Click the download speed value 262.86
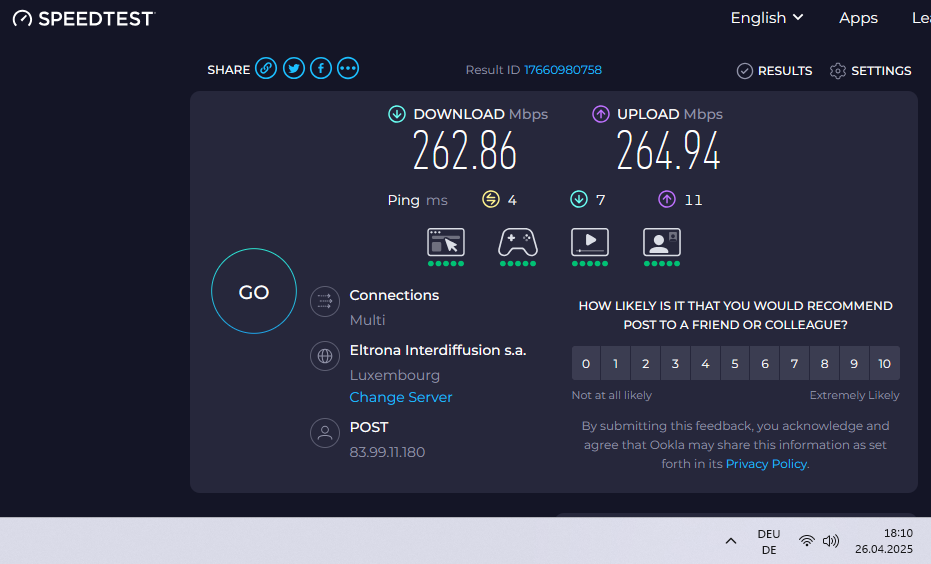The width and height of the screenshot is (931, 564). pos(465,151)
